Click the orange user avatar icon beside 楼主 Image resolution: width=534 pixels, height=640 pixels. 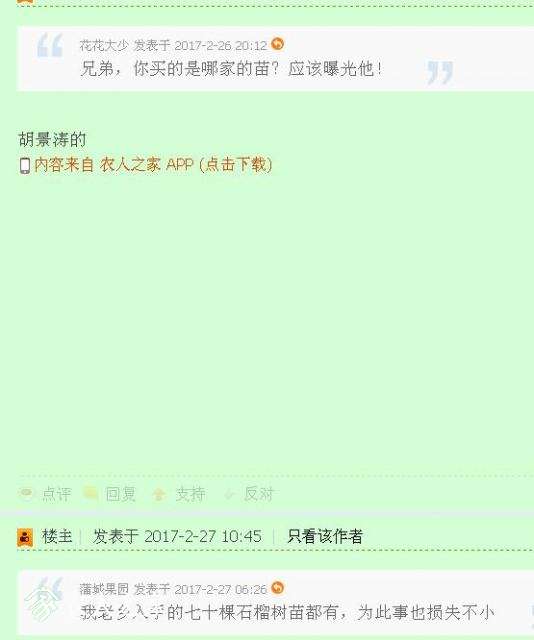click(x=25, y=537)
